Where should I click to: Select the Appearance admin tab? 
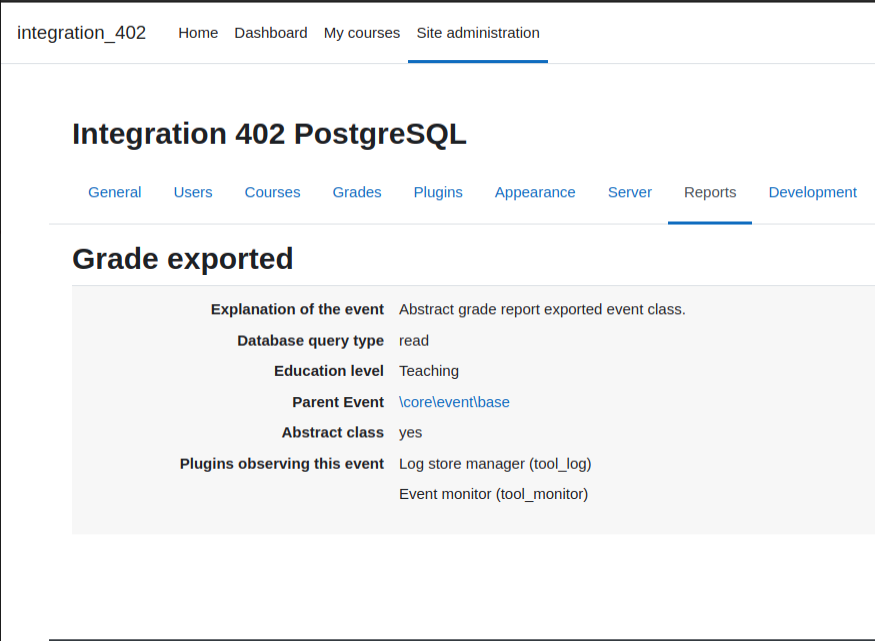click(x=535, y=192)
